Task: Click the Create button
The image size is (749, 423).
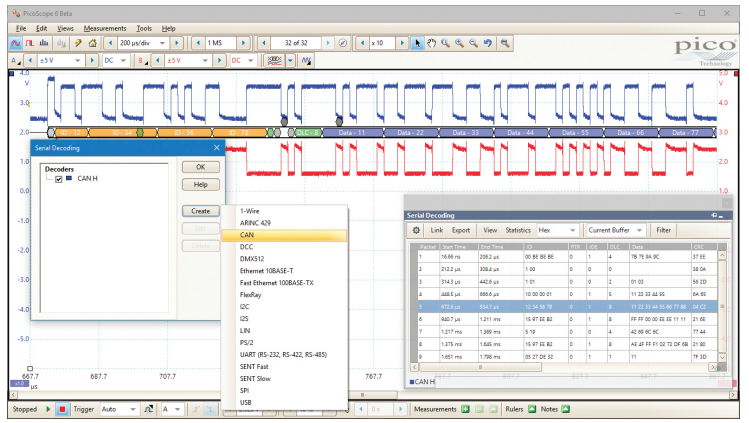Action: pos(201,211)
